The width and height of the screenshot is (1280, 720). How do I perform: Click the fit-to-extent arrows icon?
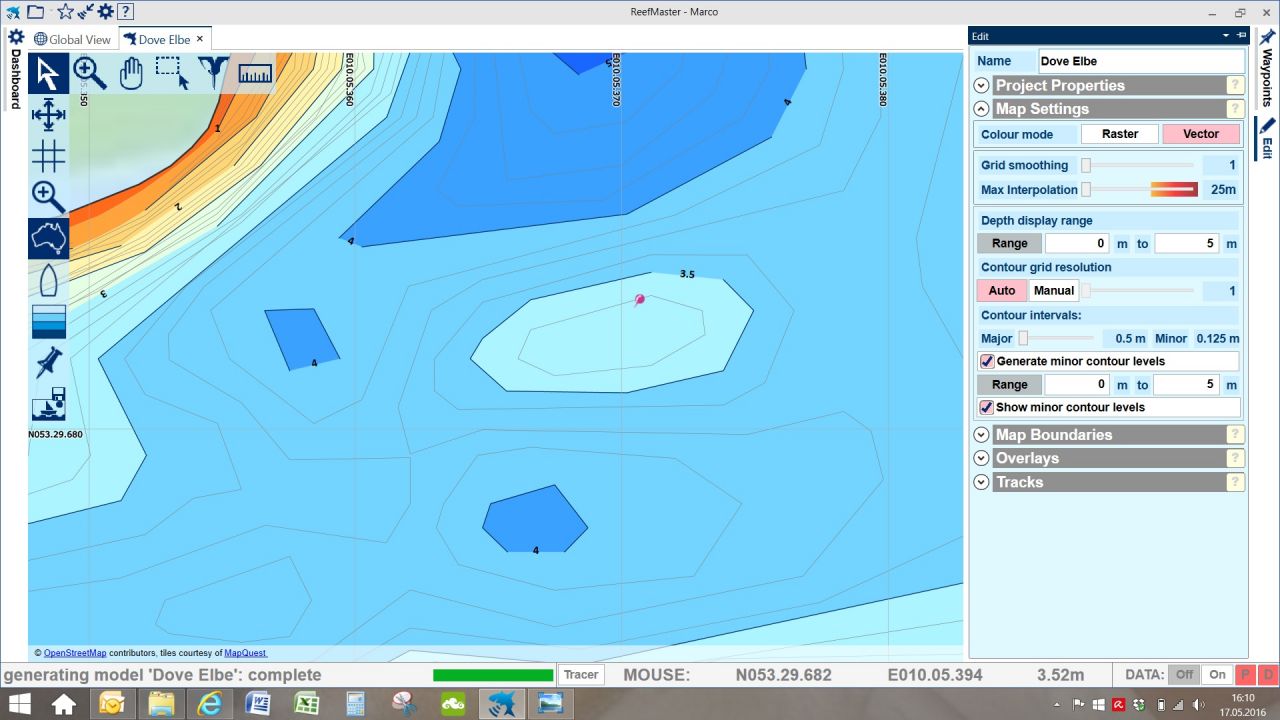point(48,115)
